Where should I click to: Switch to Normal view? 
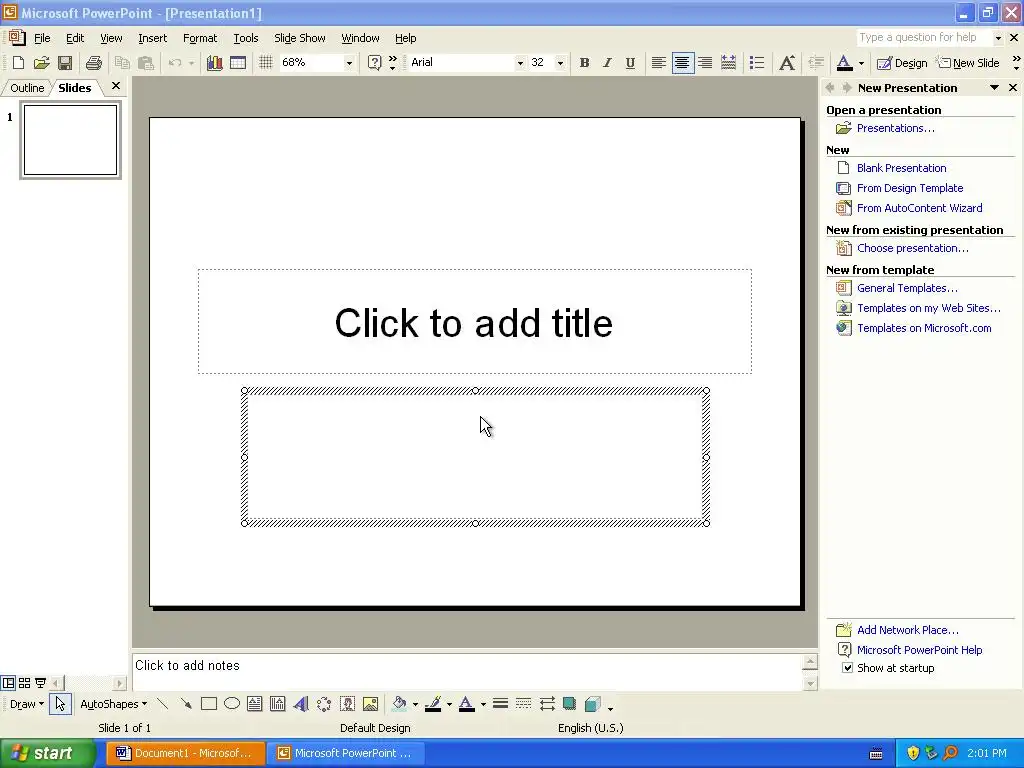8,683
